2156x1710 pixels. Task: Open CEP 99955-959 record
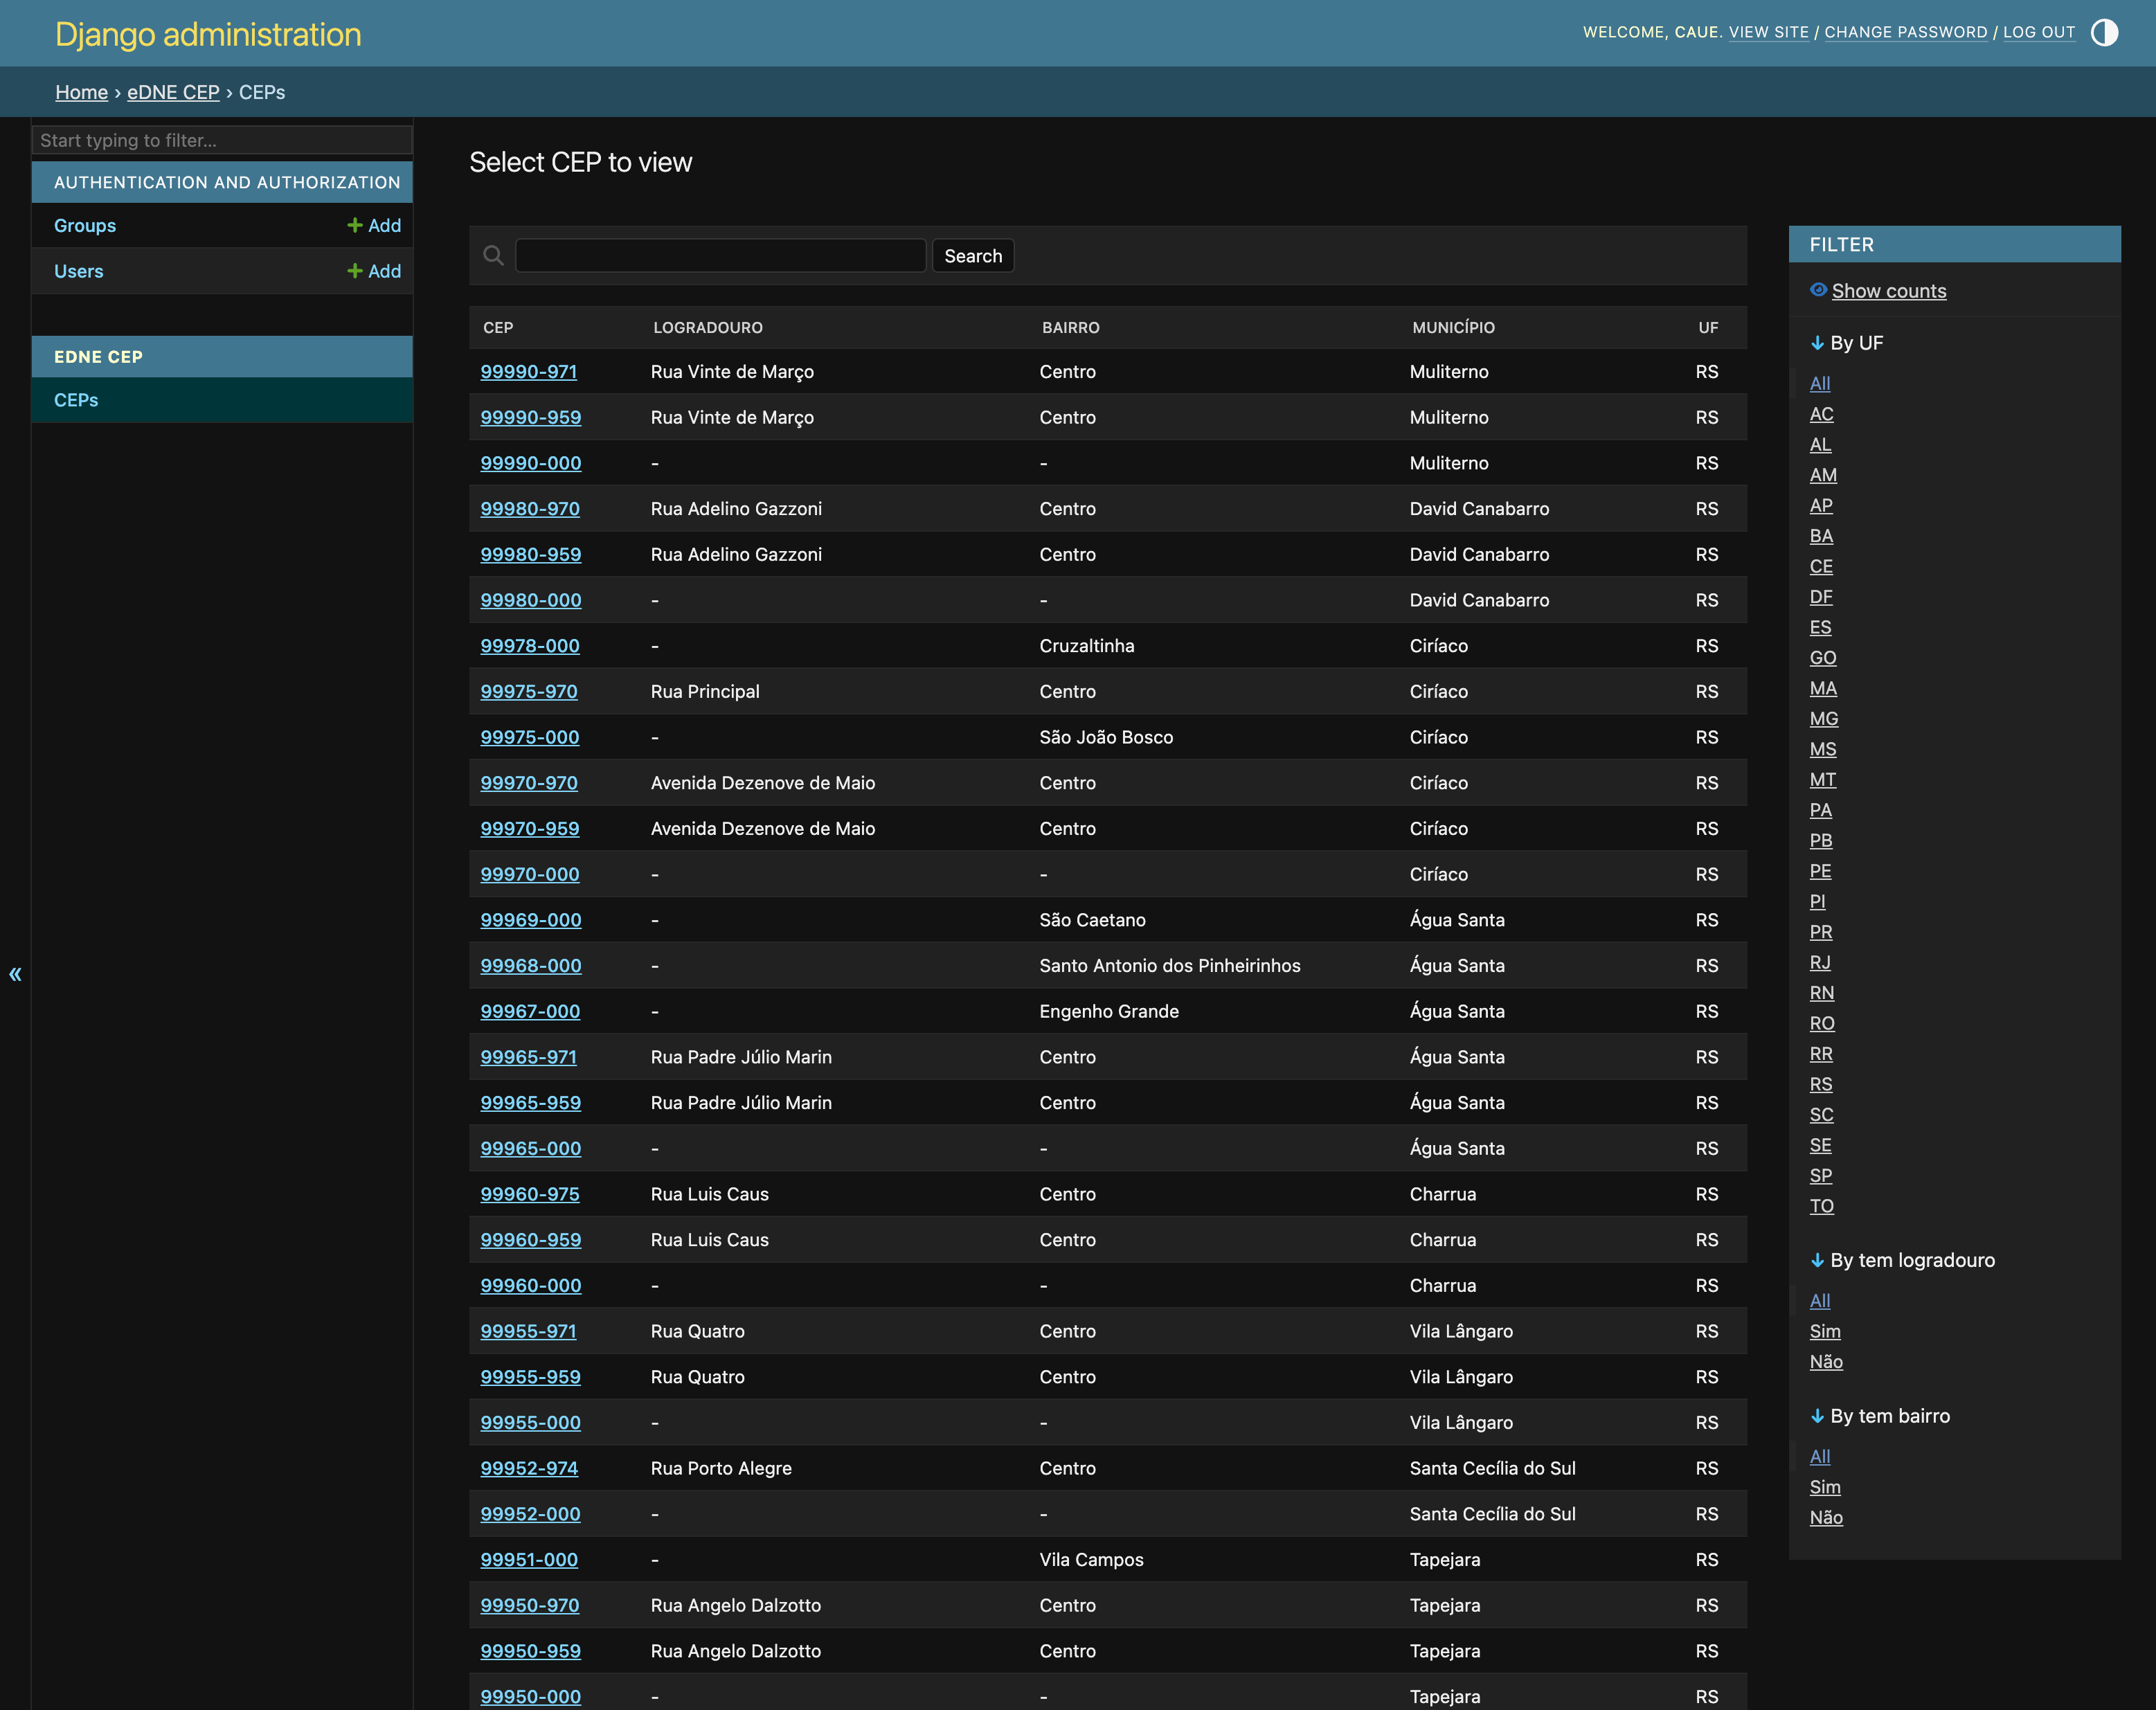(530, 1377)
